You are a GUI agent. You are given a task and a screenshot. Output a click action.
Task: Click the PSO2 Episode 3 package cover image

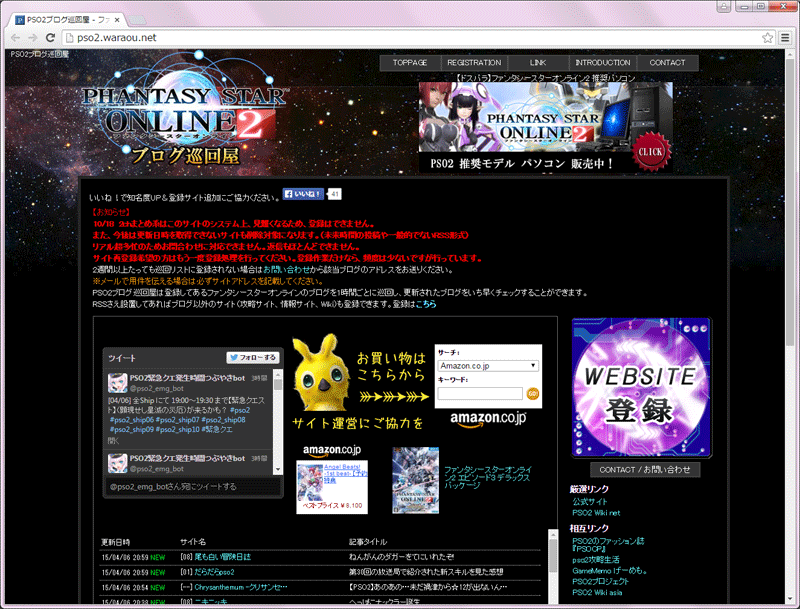click(x=415, y=480)
